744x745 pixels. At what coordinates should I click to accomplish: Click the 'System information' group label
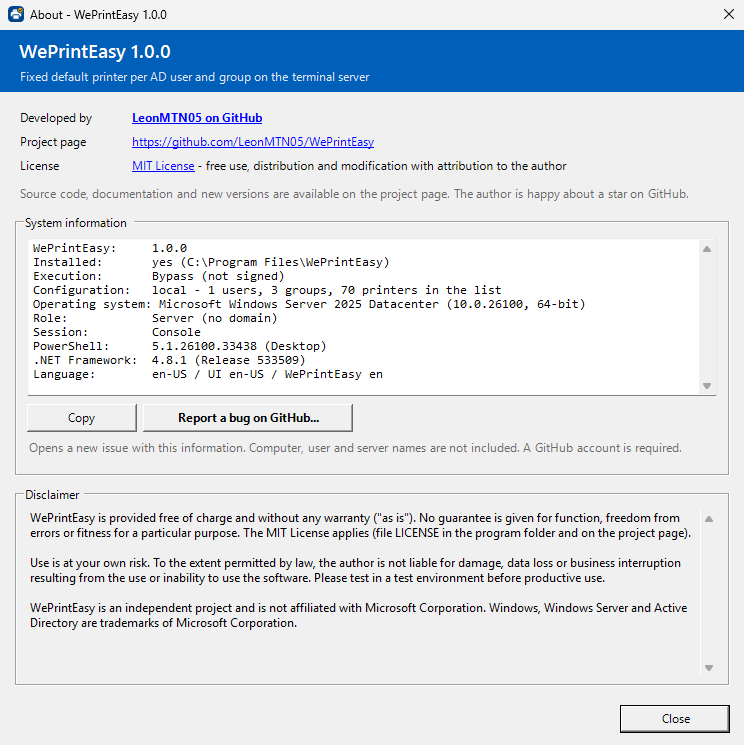coord(76,223)
